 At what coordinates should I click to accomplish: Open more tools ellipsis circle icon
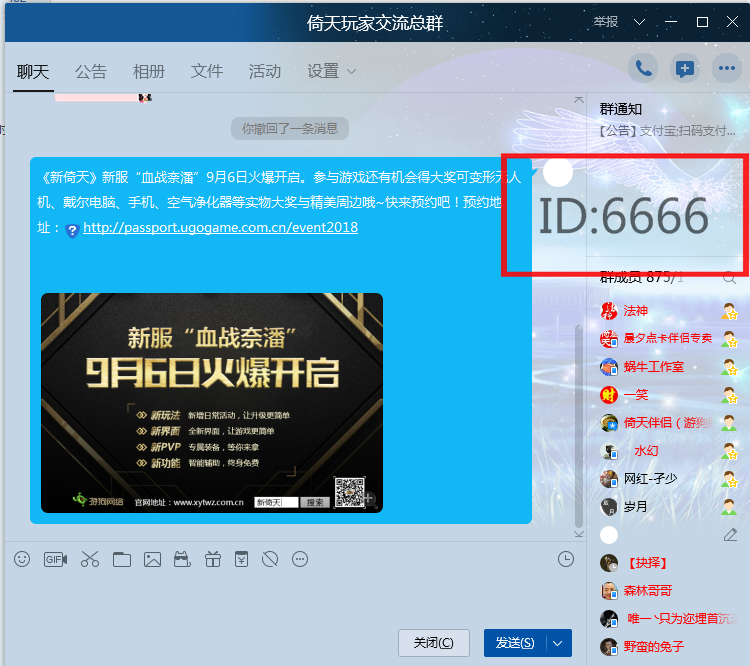[300, 559]
